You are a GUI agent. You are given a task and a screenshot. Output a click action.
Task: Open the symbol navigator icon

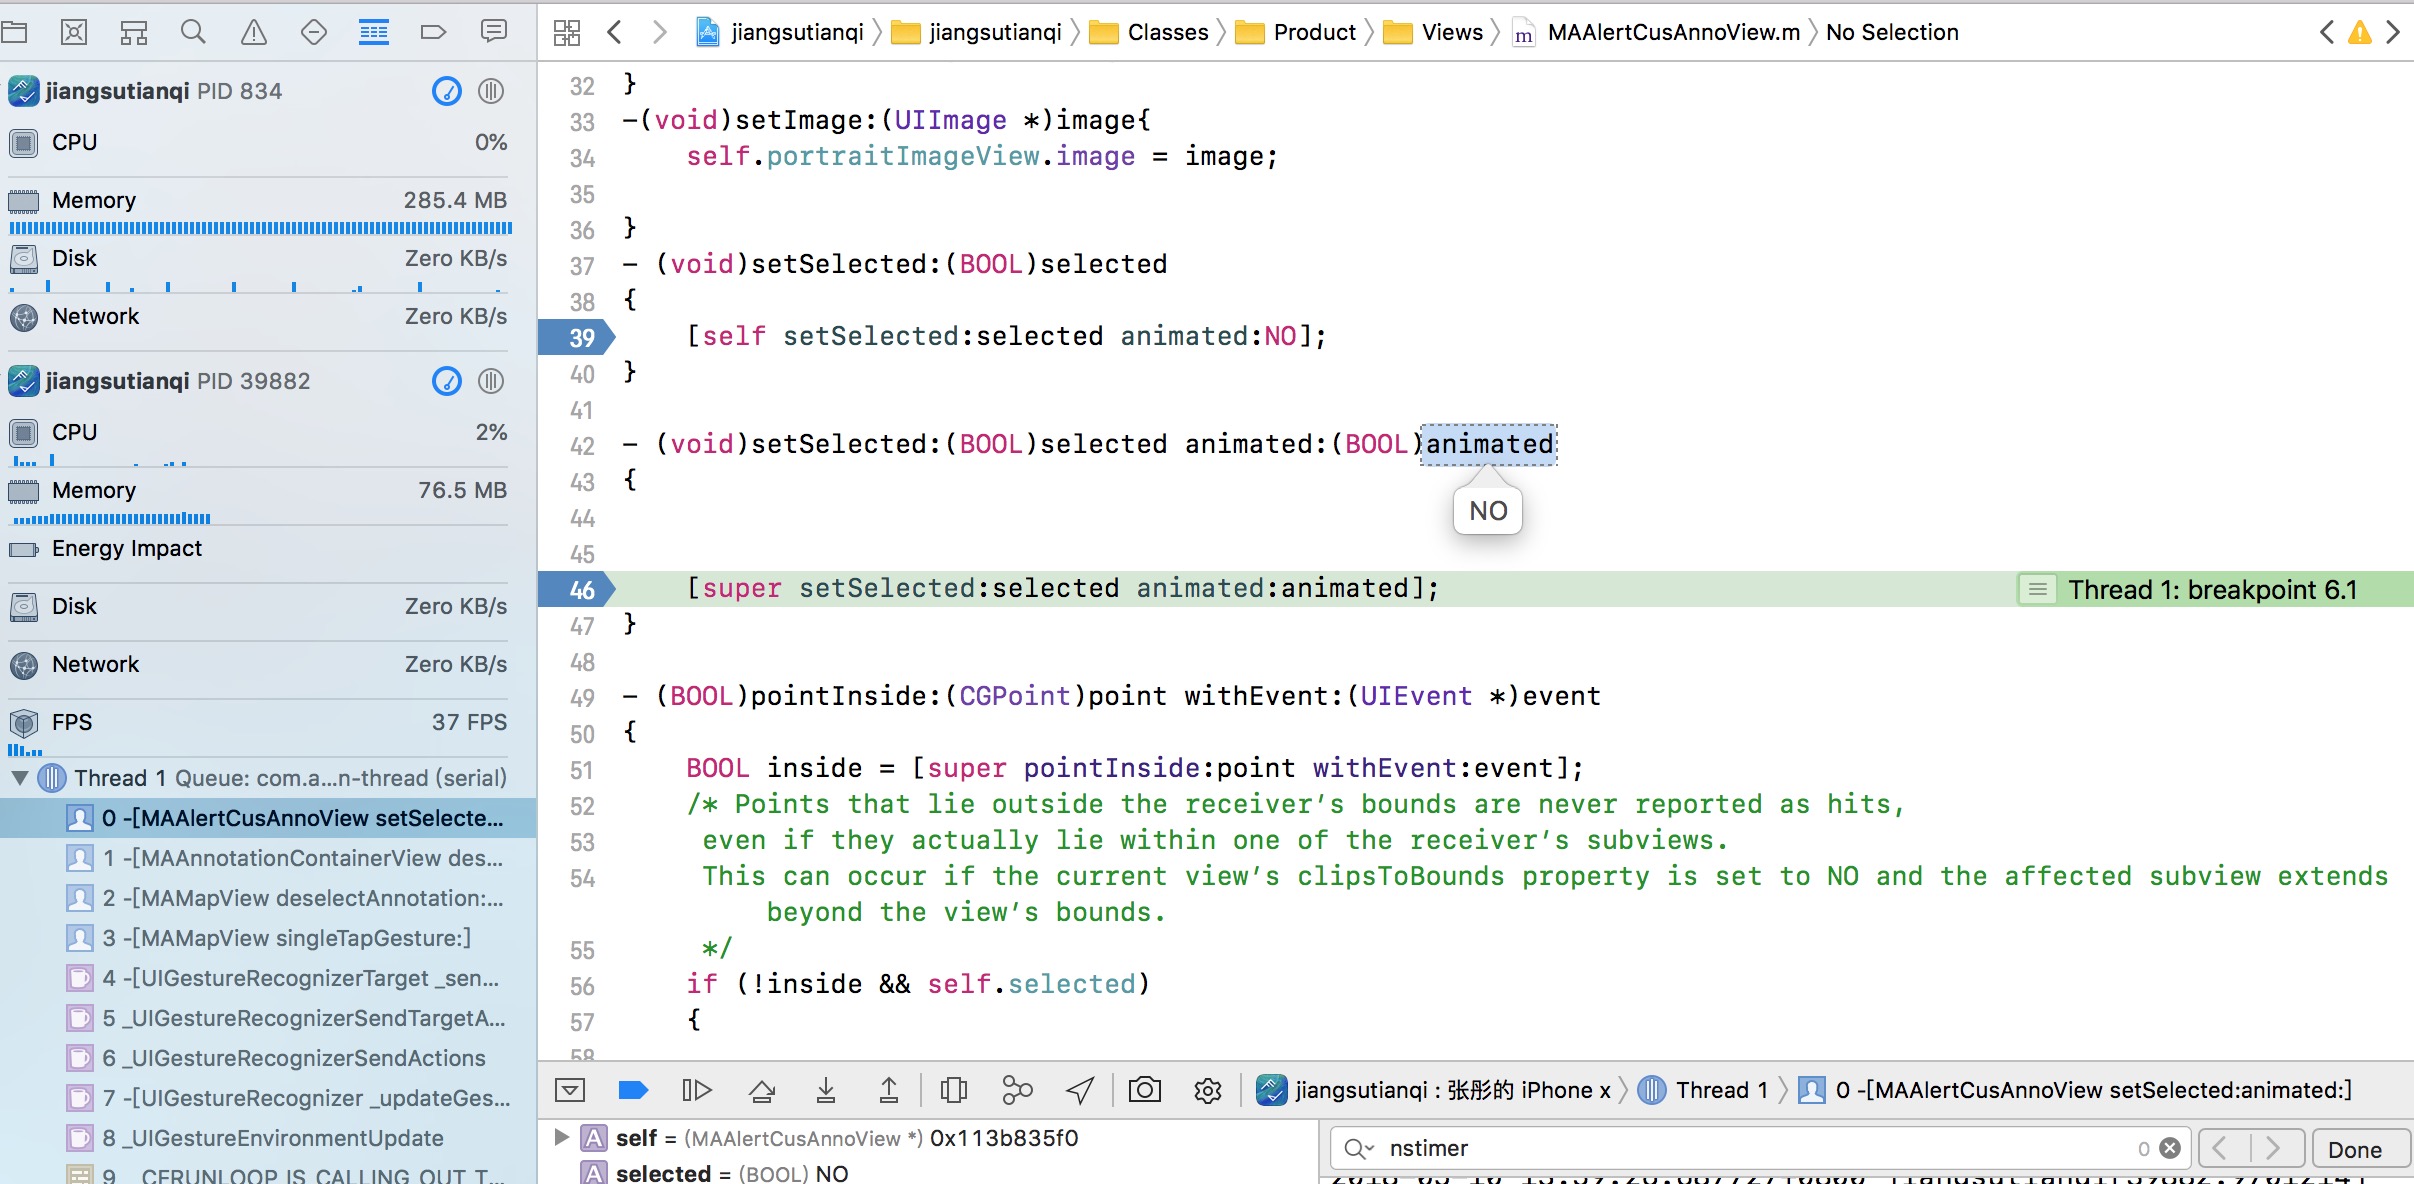pos(134,32)
